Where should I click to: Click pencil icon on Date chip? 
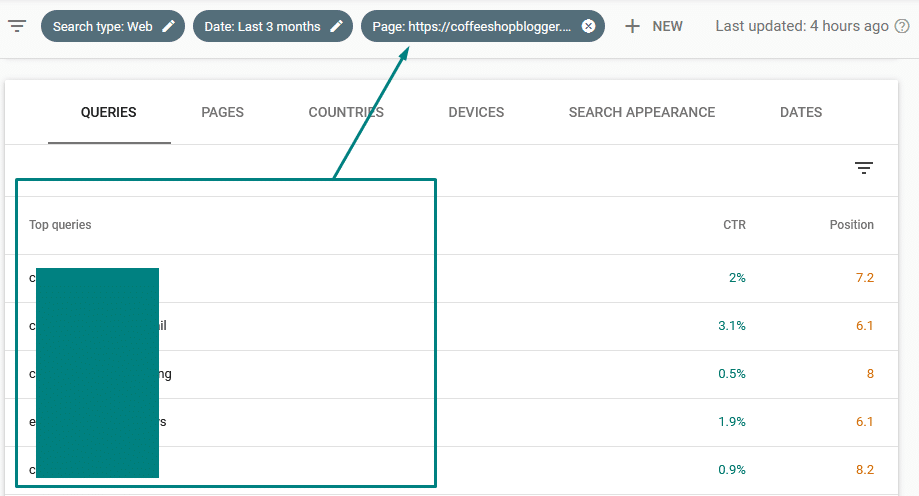click(x=336, y=26)
